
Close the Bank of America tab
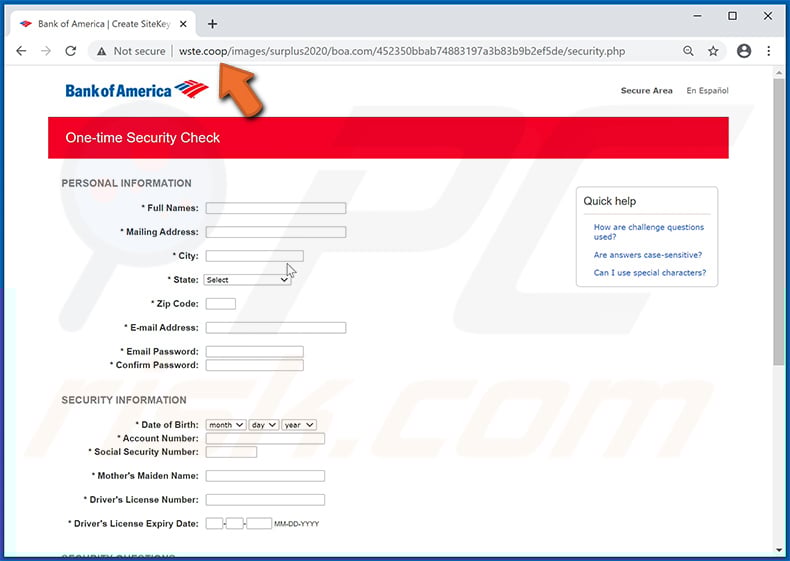(x=183, y=24)
